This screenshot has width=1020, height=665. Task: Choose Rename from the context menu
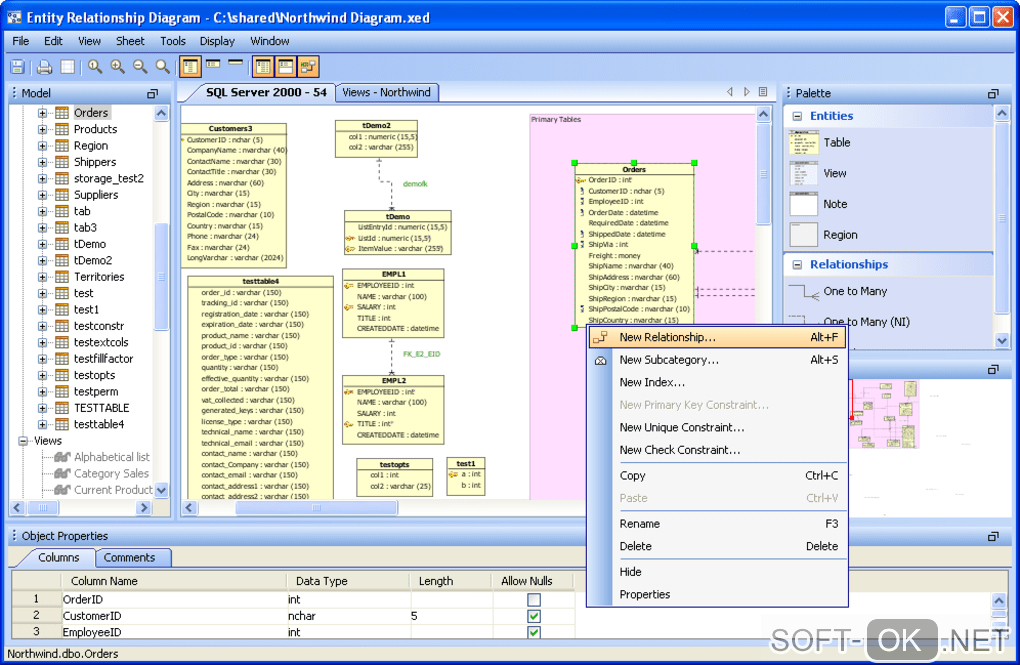tap(717, 524)
